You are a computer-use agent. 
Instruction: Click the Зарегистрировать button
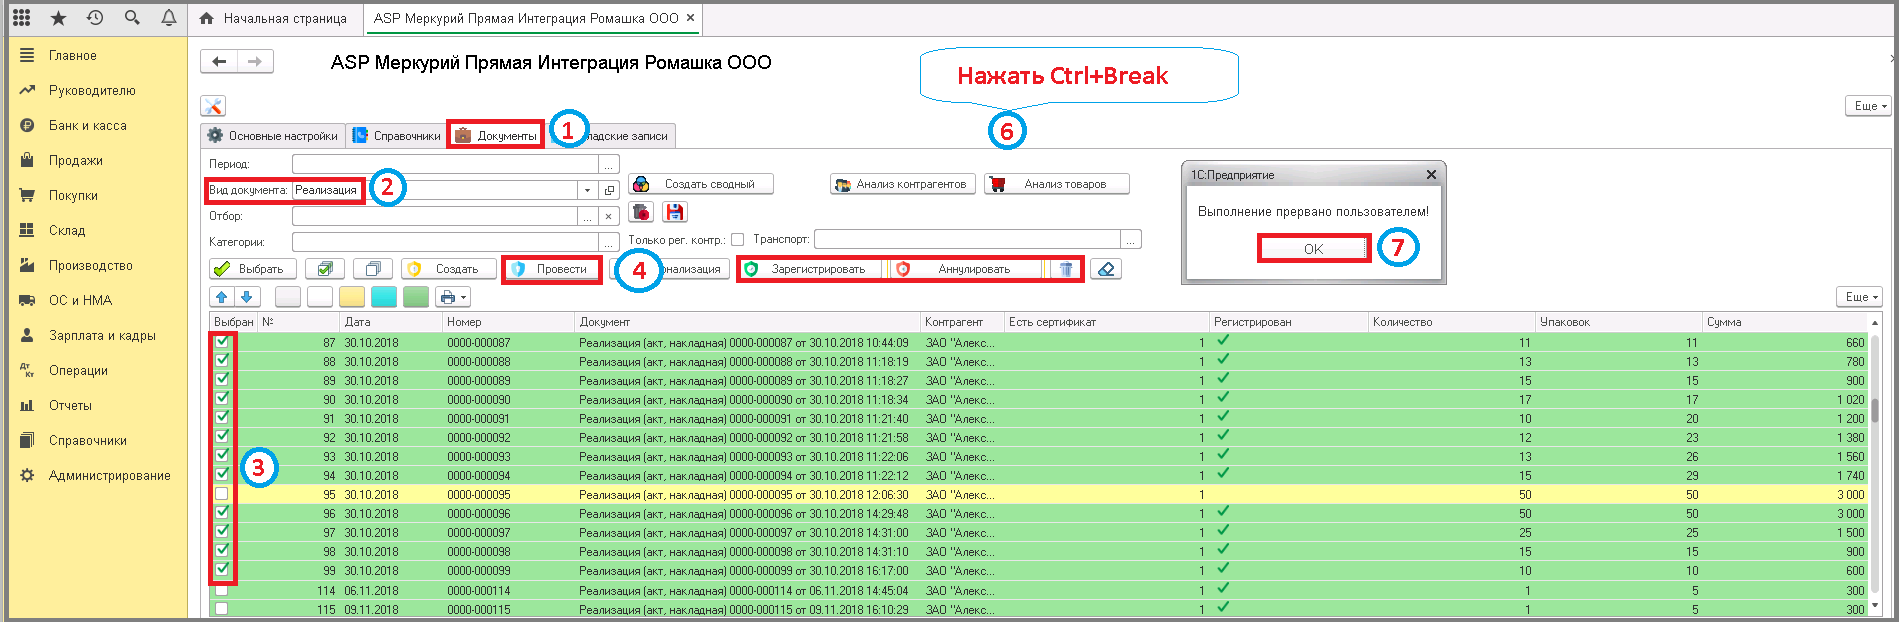pyautogui.click(x=811, y=269)
